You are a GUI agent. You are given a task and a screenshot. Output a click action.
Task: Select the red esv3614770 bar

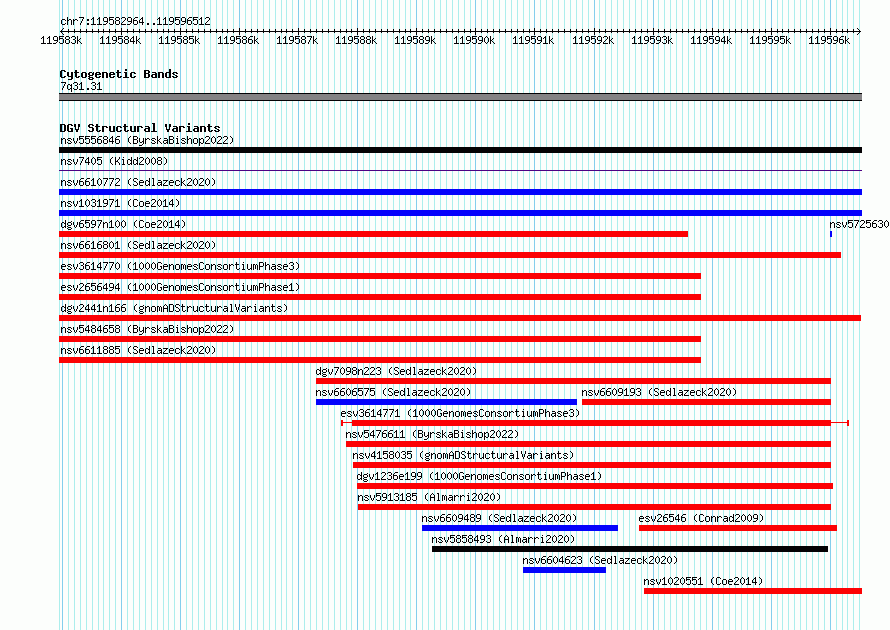point(380,276)
